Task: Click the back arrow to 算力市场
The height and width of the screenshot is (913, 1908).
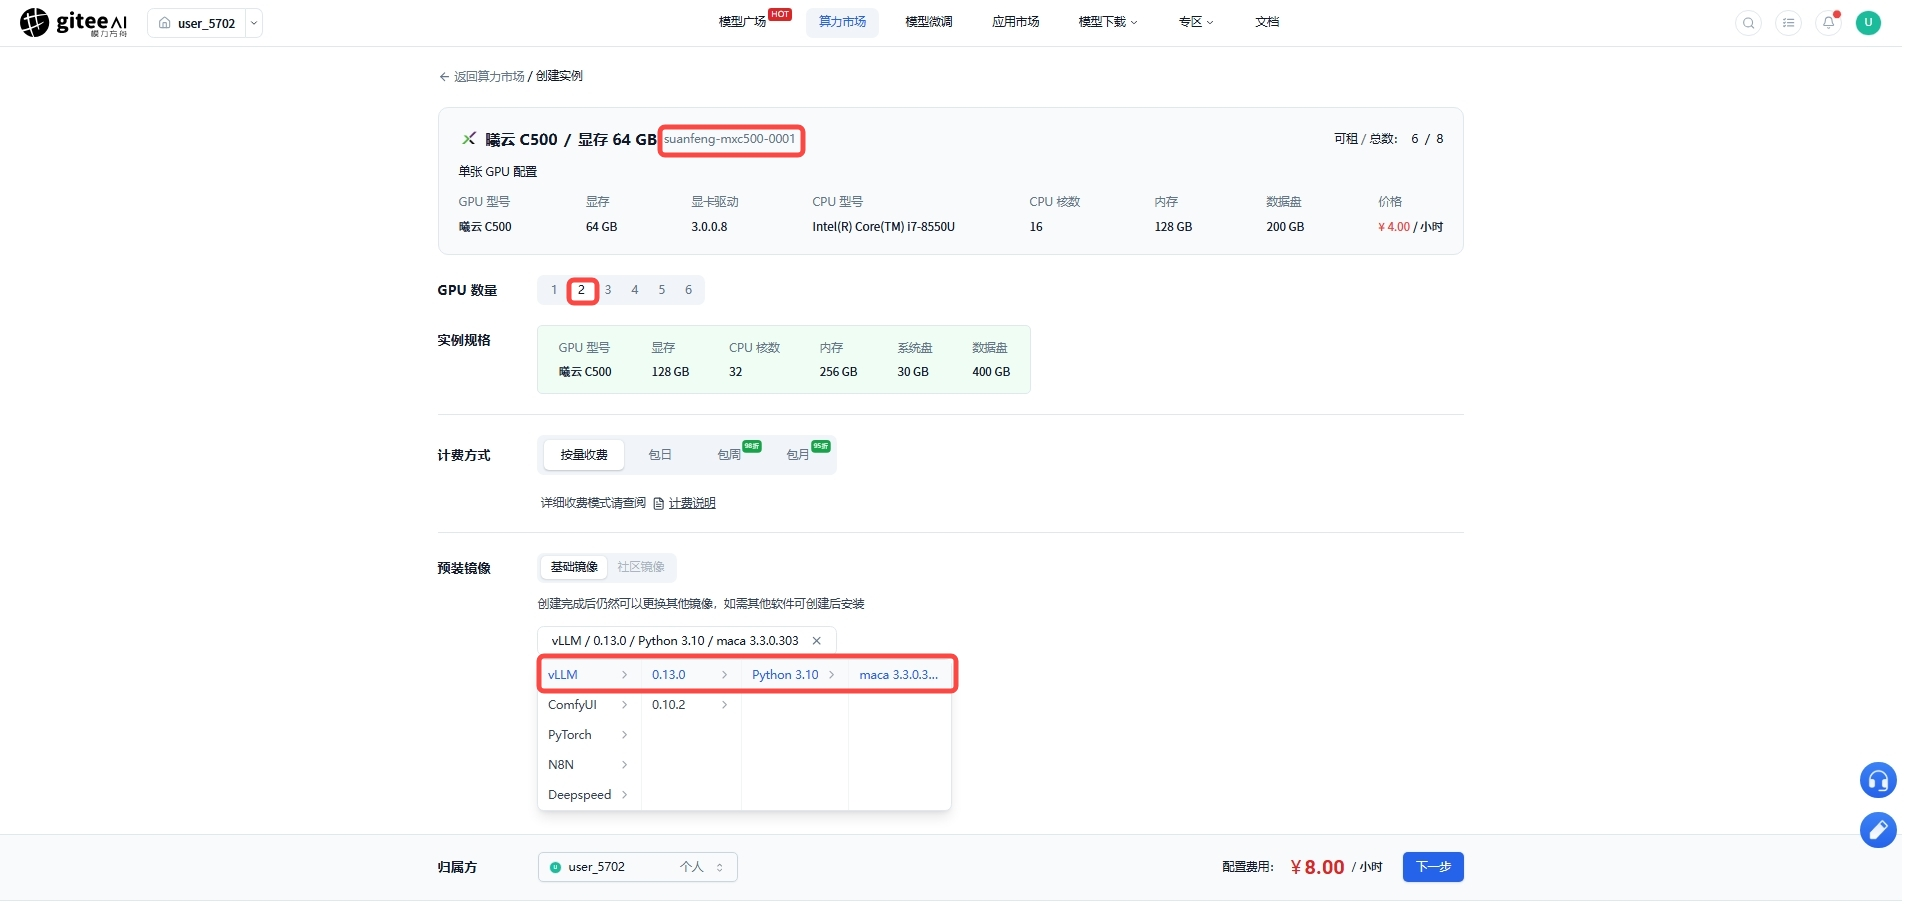Action: tap(444, 77)
